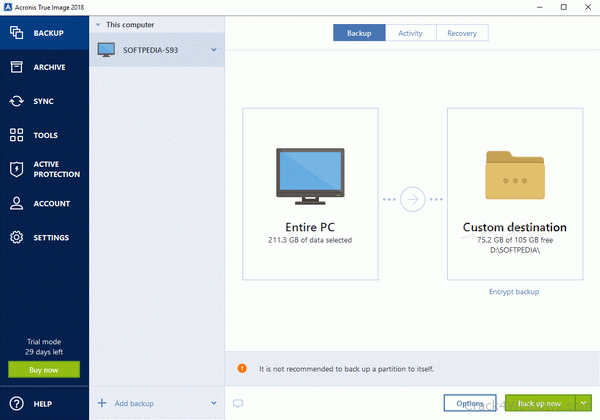
Task: Expand the SOFTPEDIA-S93 backup chevron
Action: tap(214, 50)
